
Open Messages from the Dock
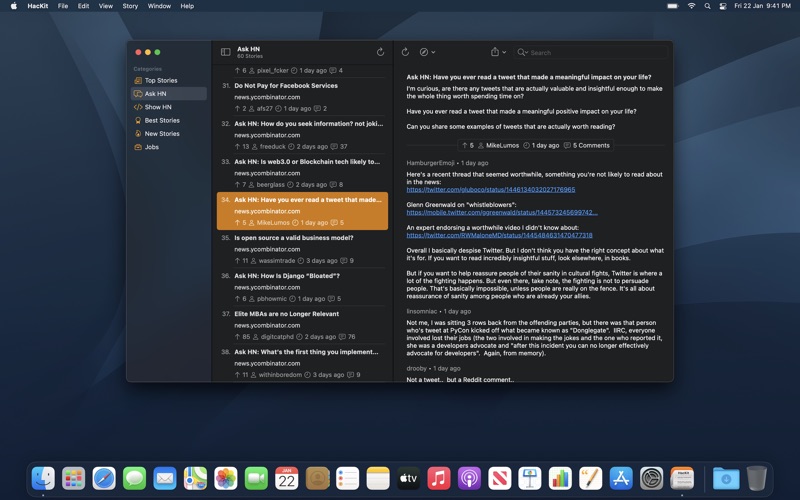(135, 479)
